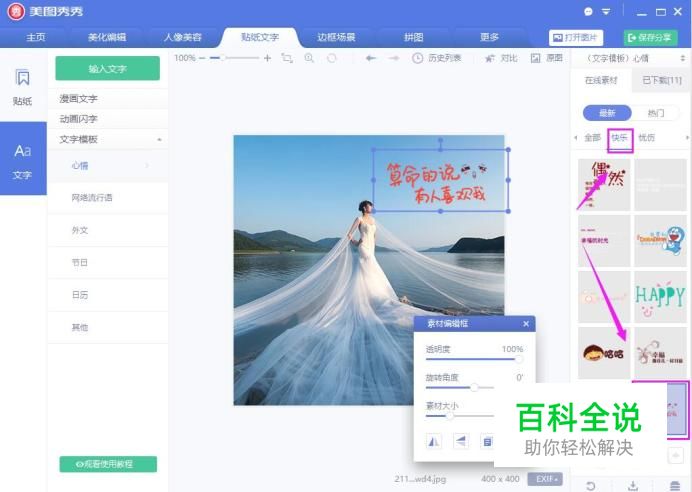Select the 其他 template category
Viewport: 692px width, 492px height.
107,327
